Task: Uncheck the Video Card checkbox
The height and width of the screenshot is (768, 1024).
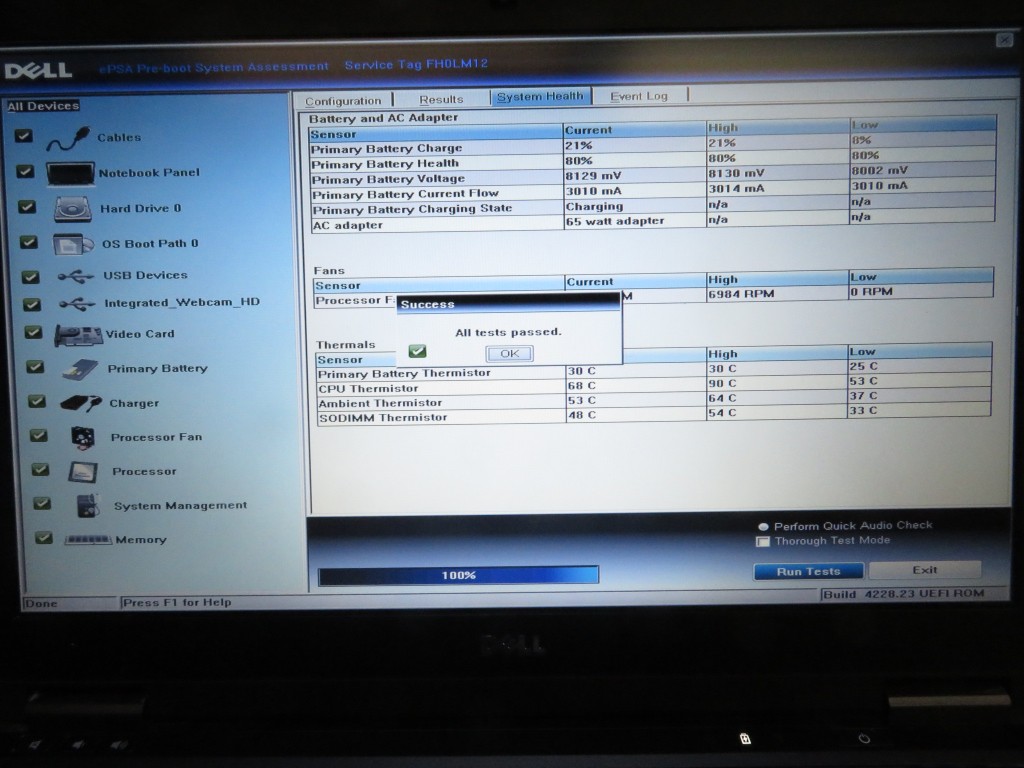Action: 33,332
